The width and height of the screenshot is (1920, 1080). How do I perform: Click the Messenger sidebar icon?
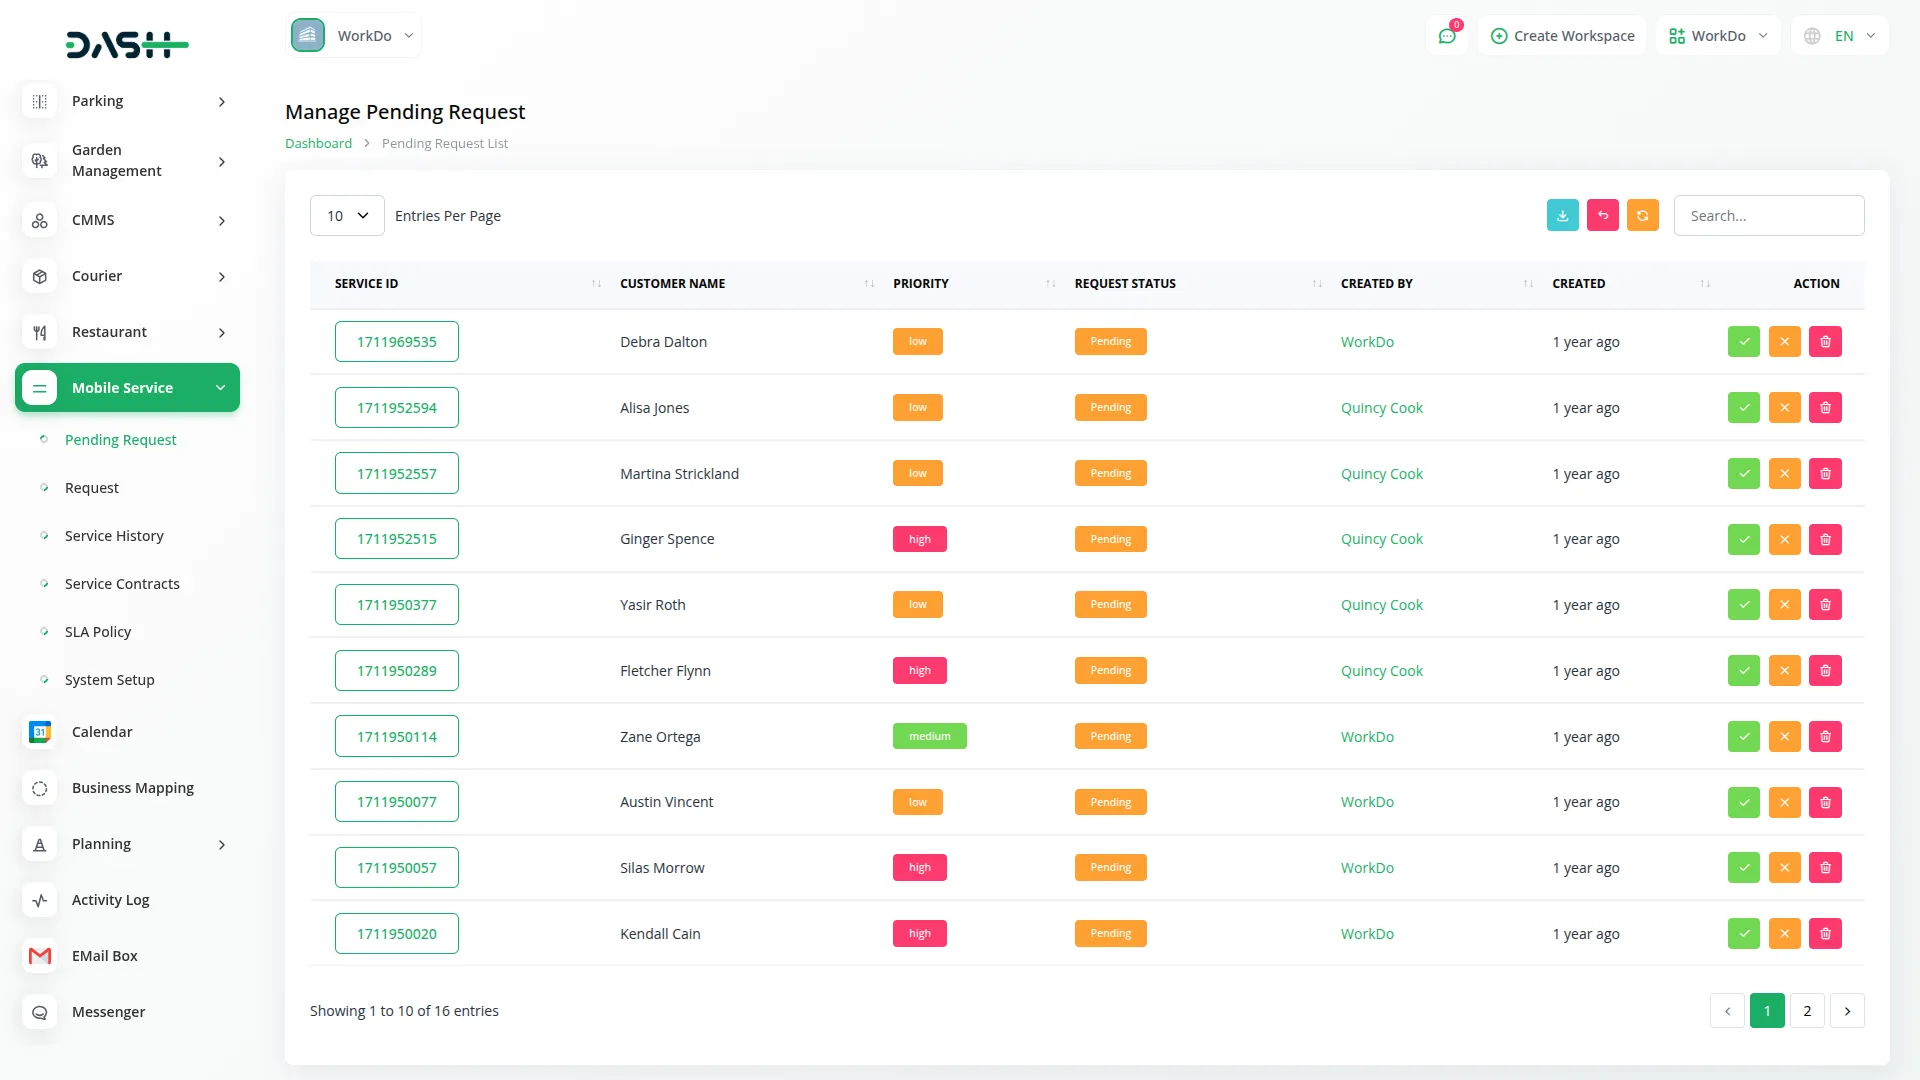click(40, 1012)
